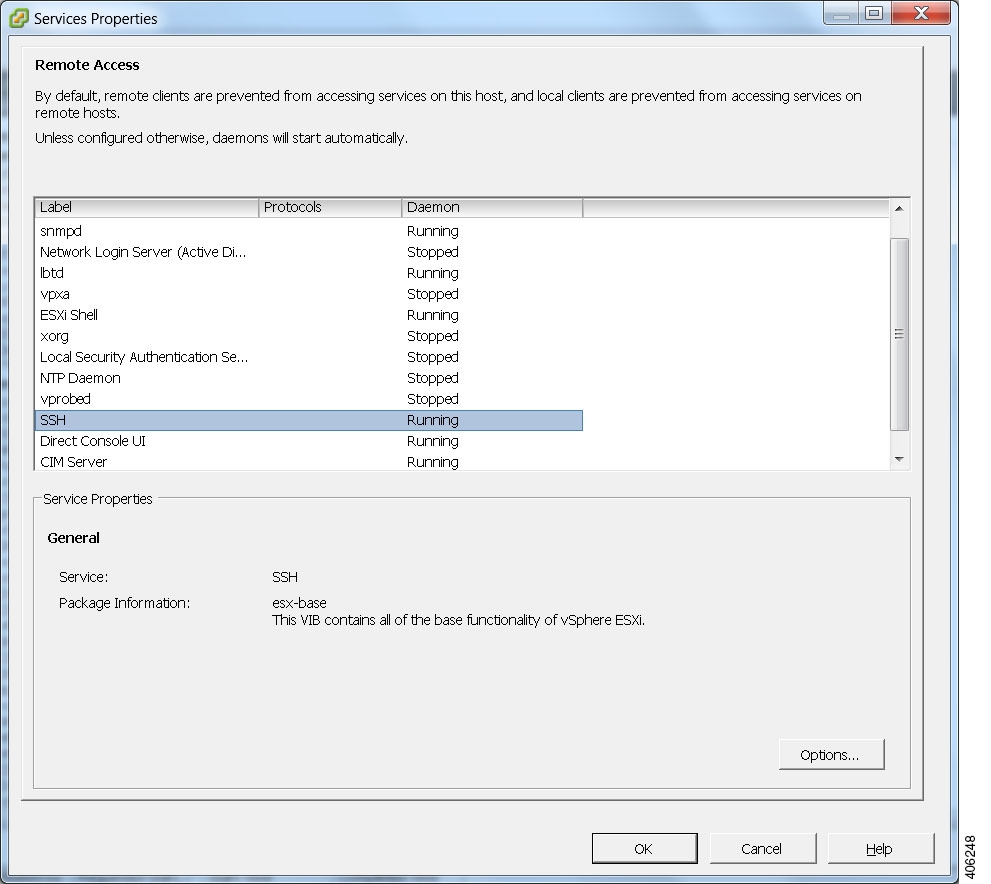Image resolution: width=991 pixels, height=884 pixels.
Task: Click the scroll up arrow of services list
Action: tap(899, 209)
